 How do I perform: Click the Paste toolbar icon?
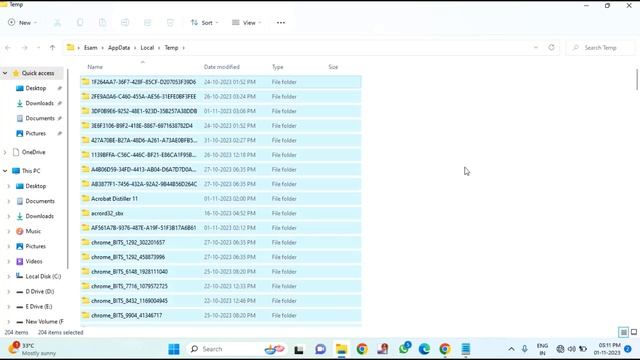pos(102,23)
